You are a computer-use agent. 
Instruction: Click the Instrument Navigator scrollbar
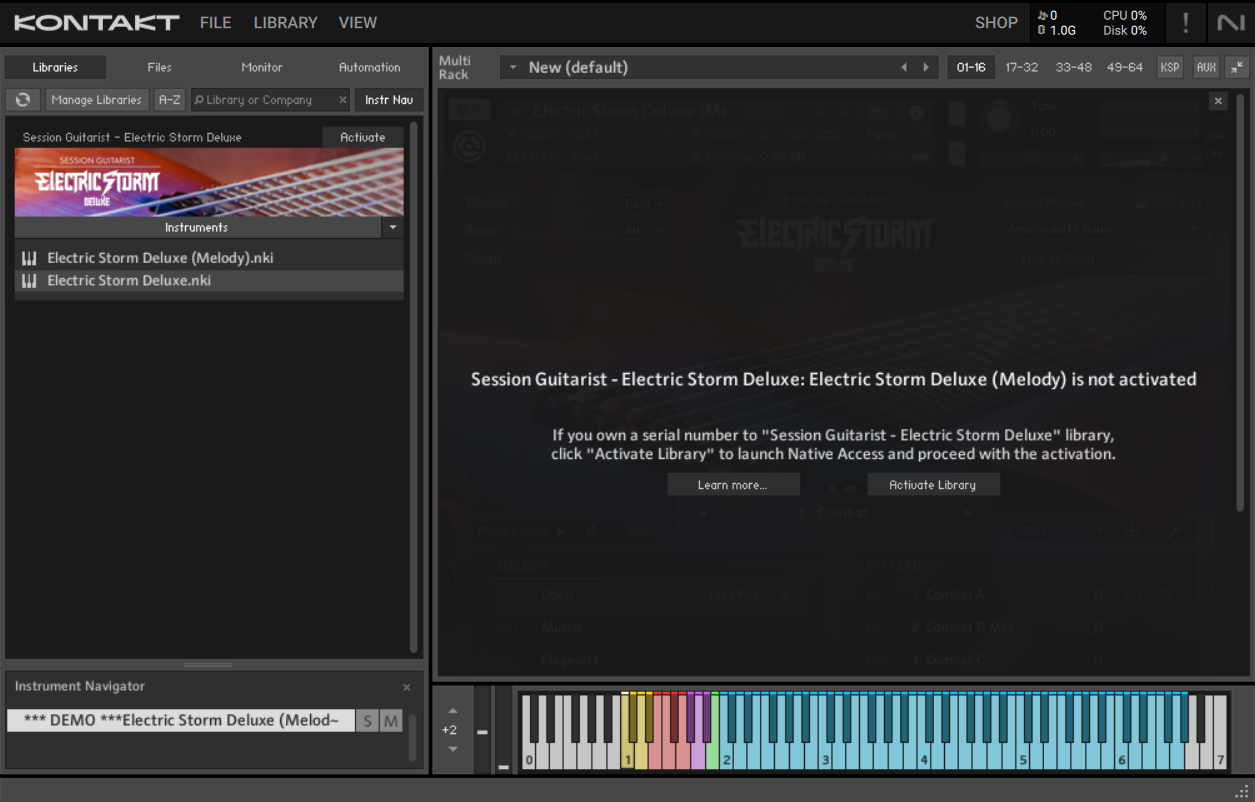click(x=413, y=737)
